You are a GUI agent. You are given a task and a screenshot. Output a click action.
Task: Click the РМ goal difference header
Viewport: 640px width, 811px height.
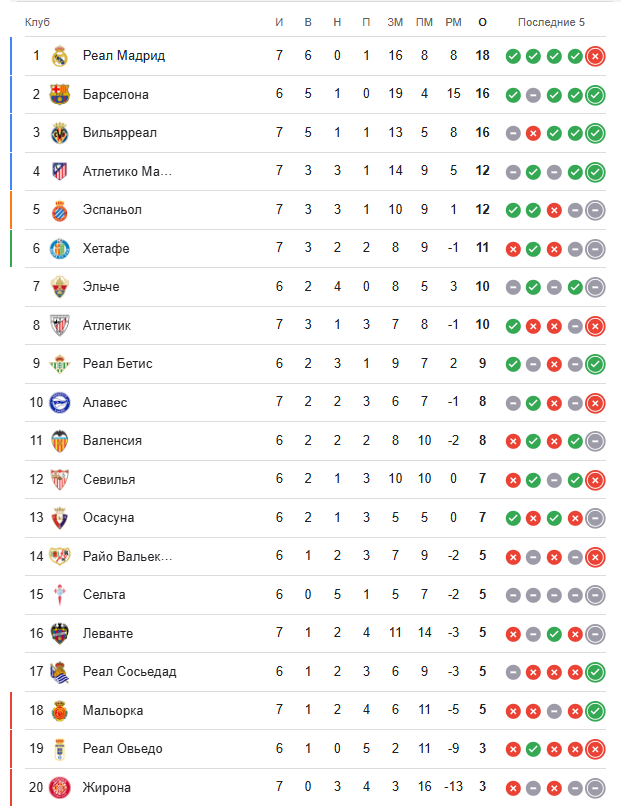454,22
